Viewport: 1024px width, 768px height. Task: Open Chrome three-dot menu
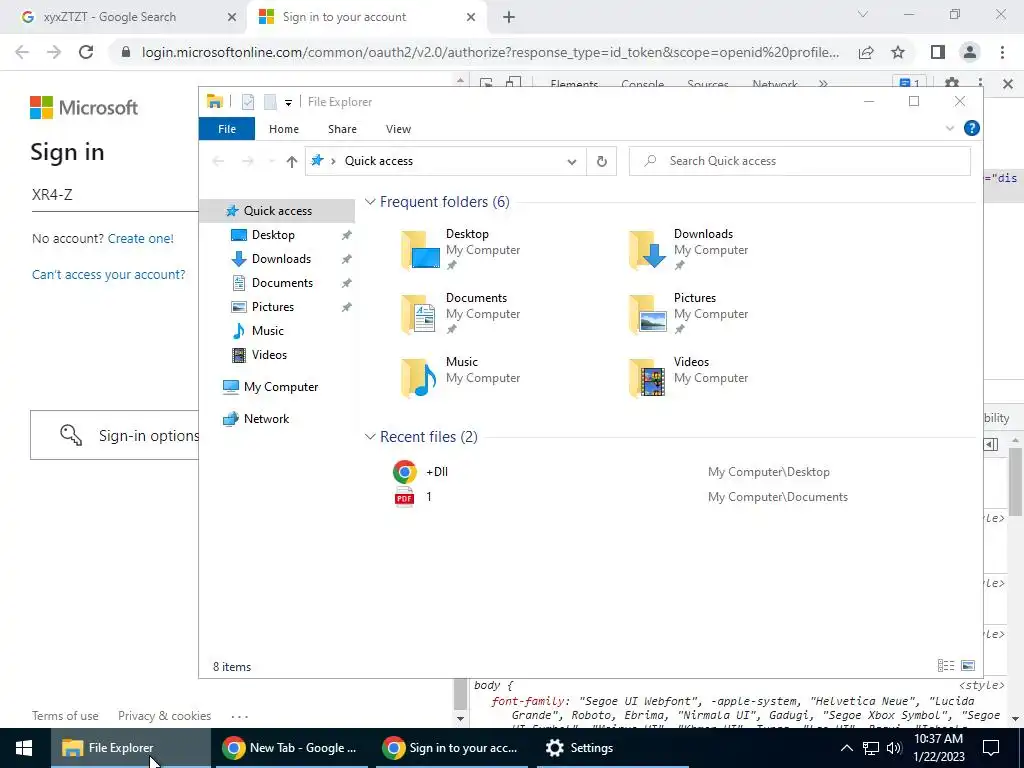(1002, 52)
